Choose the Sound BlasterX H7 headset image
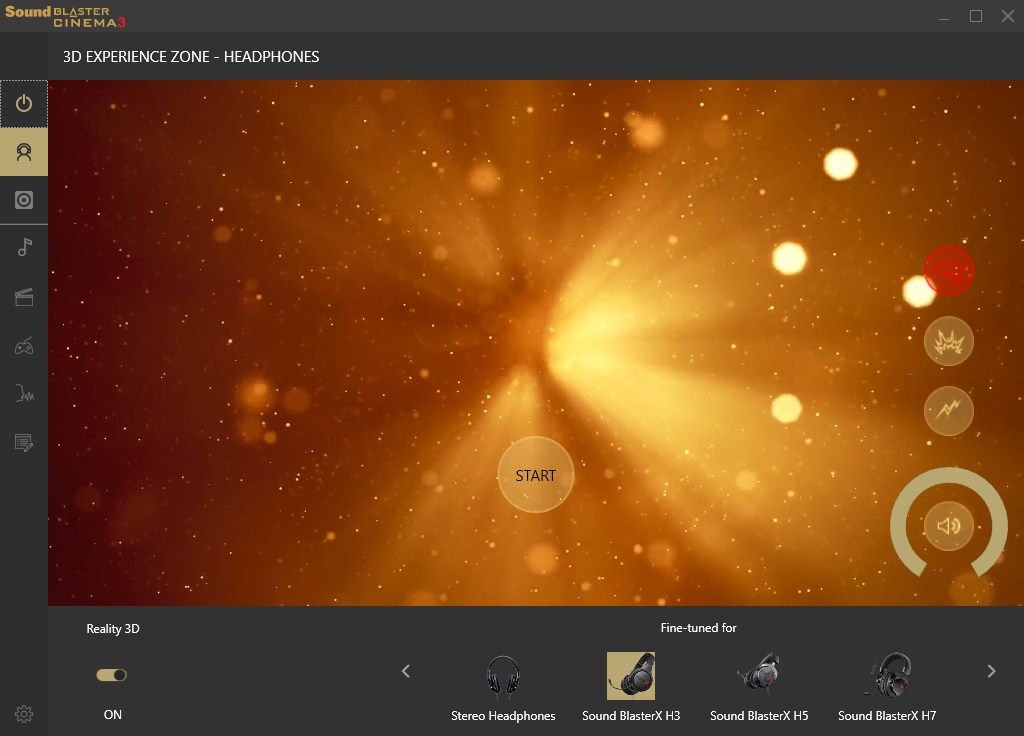Screen dimensions: 1024x736 [x=887, y=676]
